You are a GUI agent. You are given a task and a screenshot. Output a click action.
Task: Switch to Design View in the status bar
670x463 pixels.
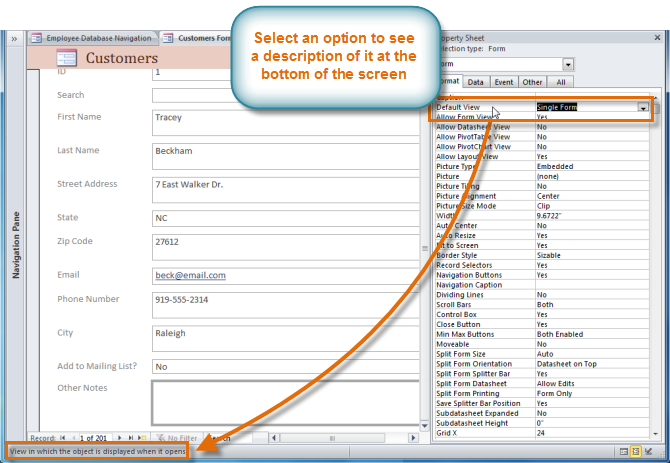(649, 451)
